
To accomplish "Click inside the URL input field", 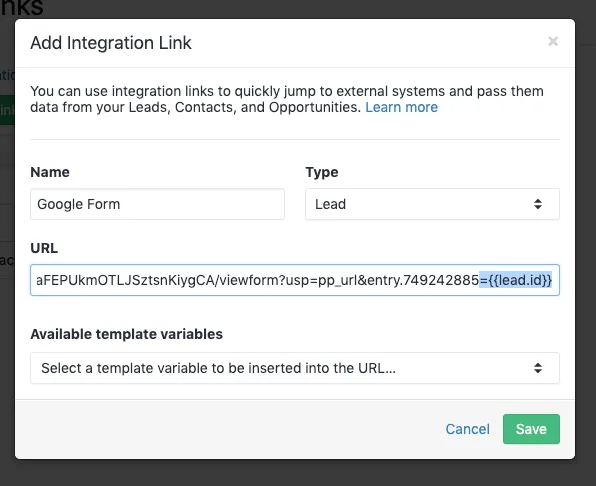I will point(295,280).
